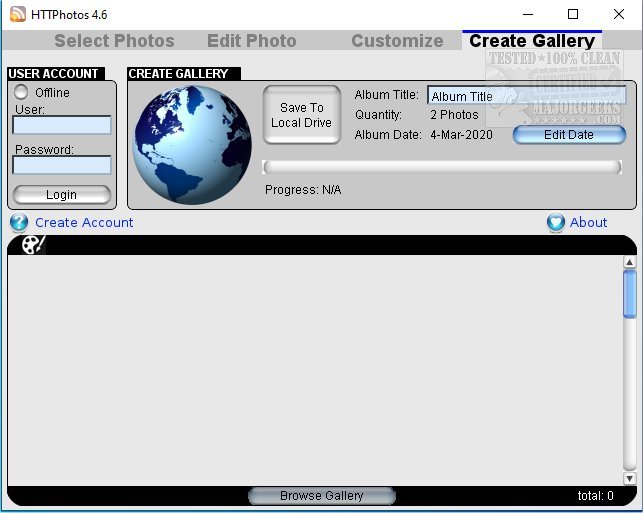This screenshot has height=513, width=643.
Task: Select the Album Title text box
Action: (x=526, y=96)
